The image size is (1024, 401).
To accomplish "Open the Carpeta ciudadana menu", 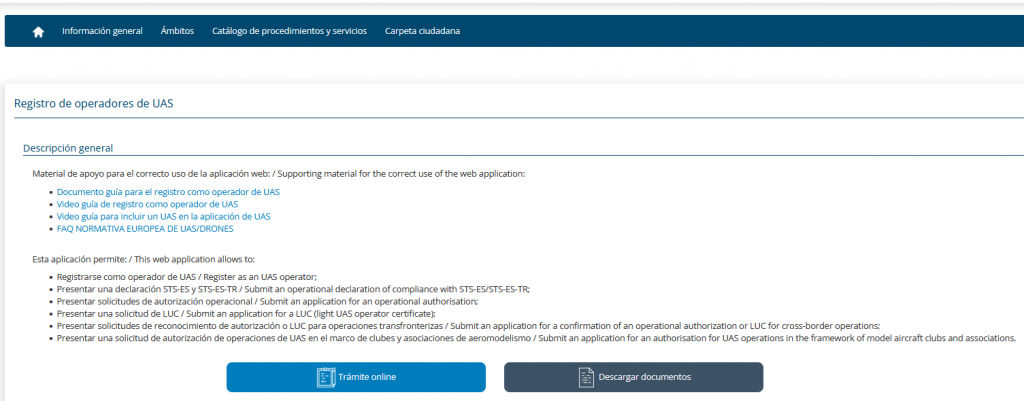I will [423, 31].
